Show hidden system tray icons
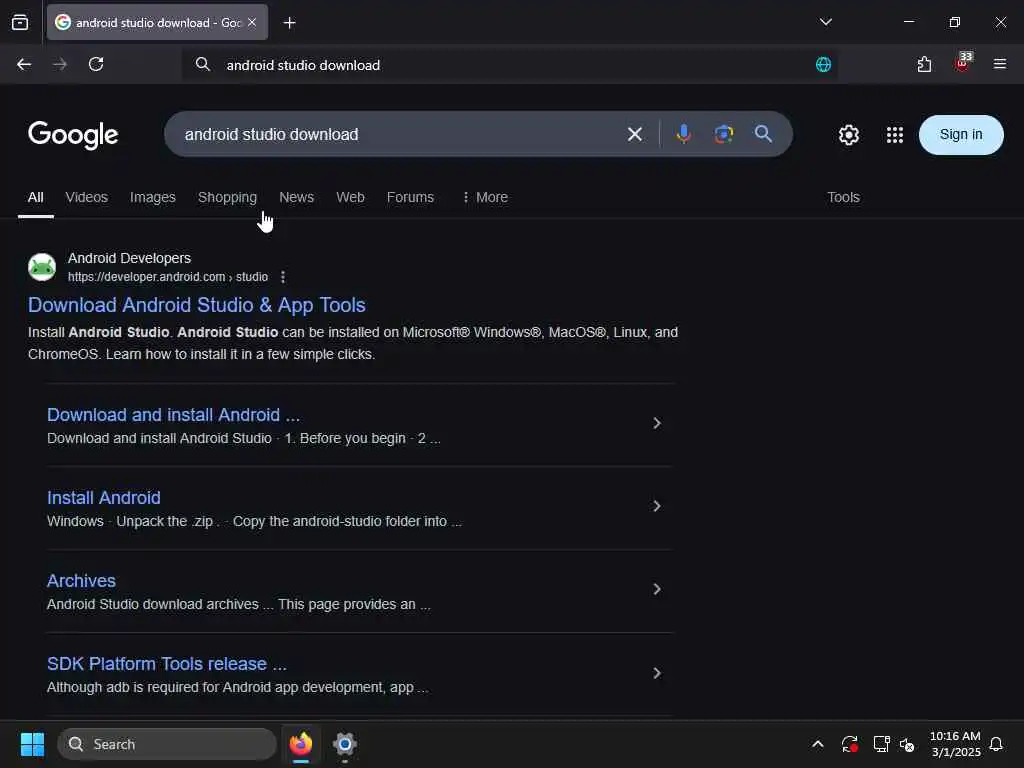The image size is (1024, 768). (x=818, y=744)
